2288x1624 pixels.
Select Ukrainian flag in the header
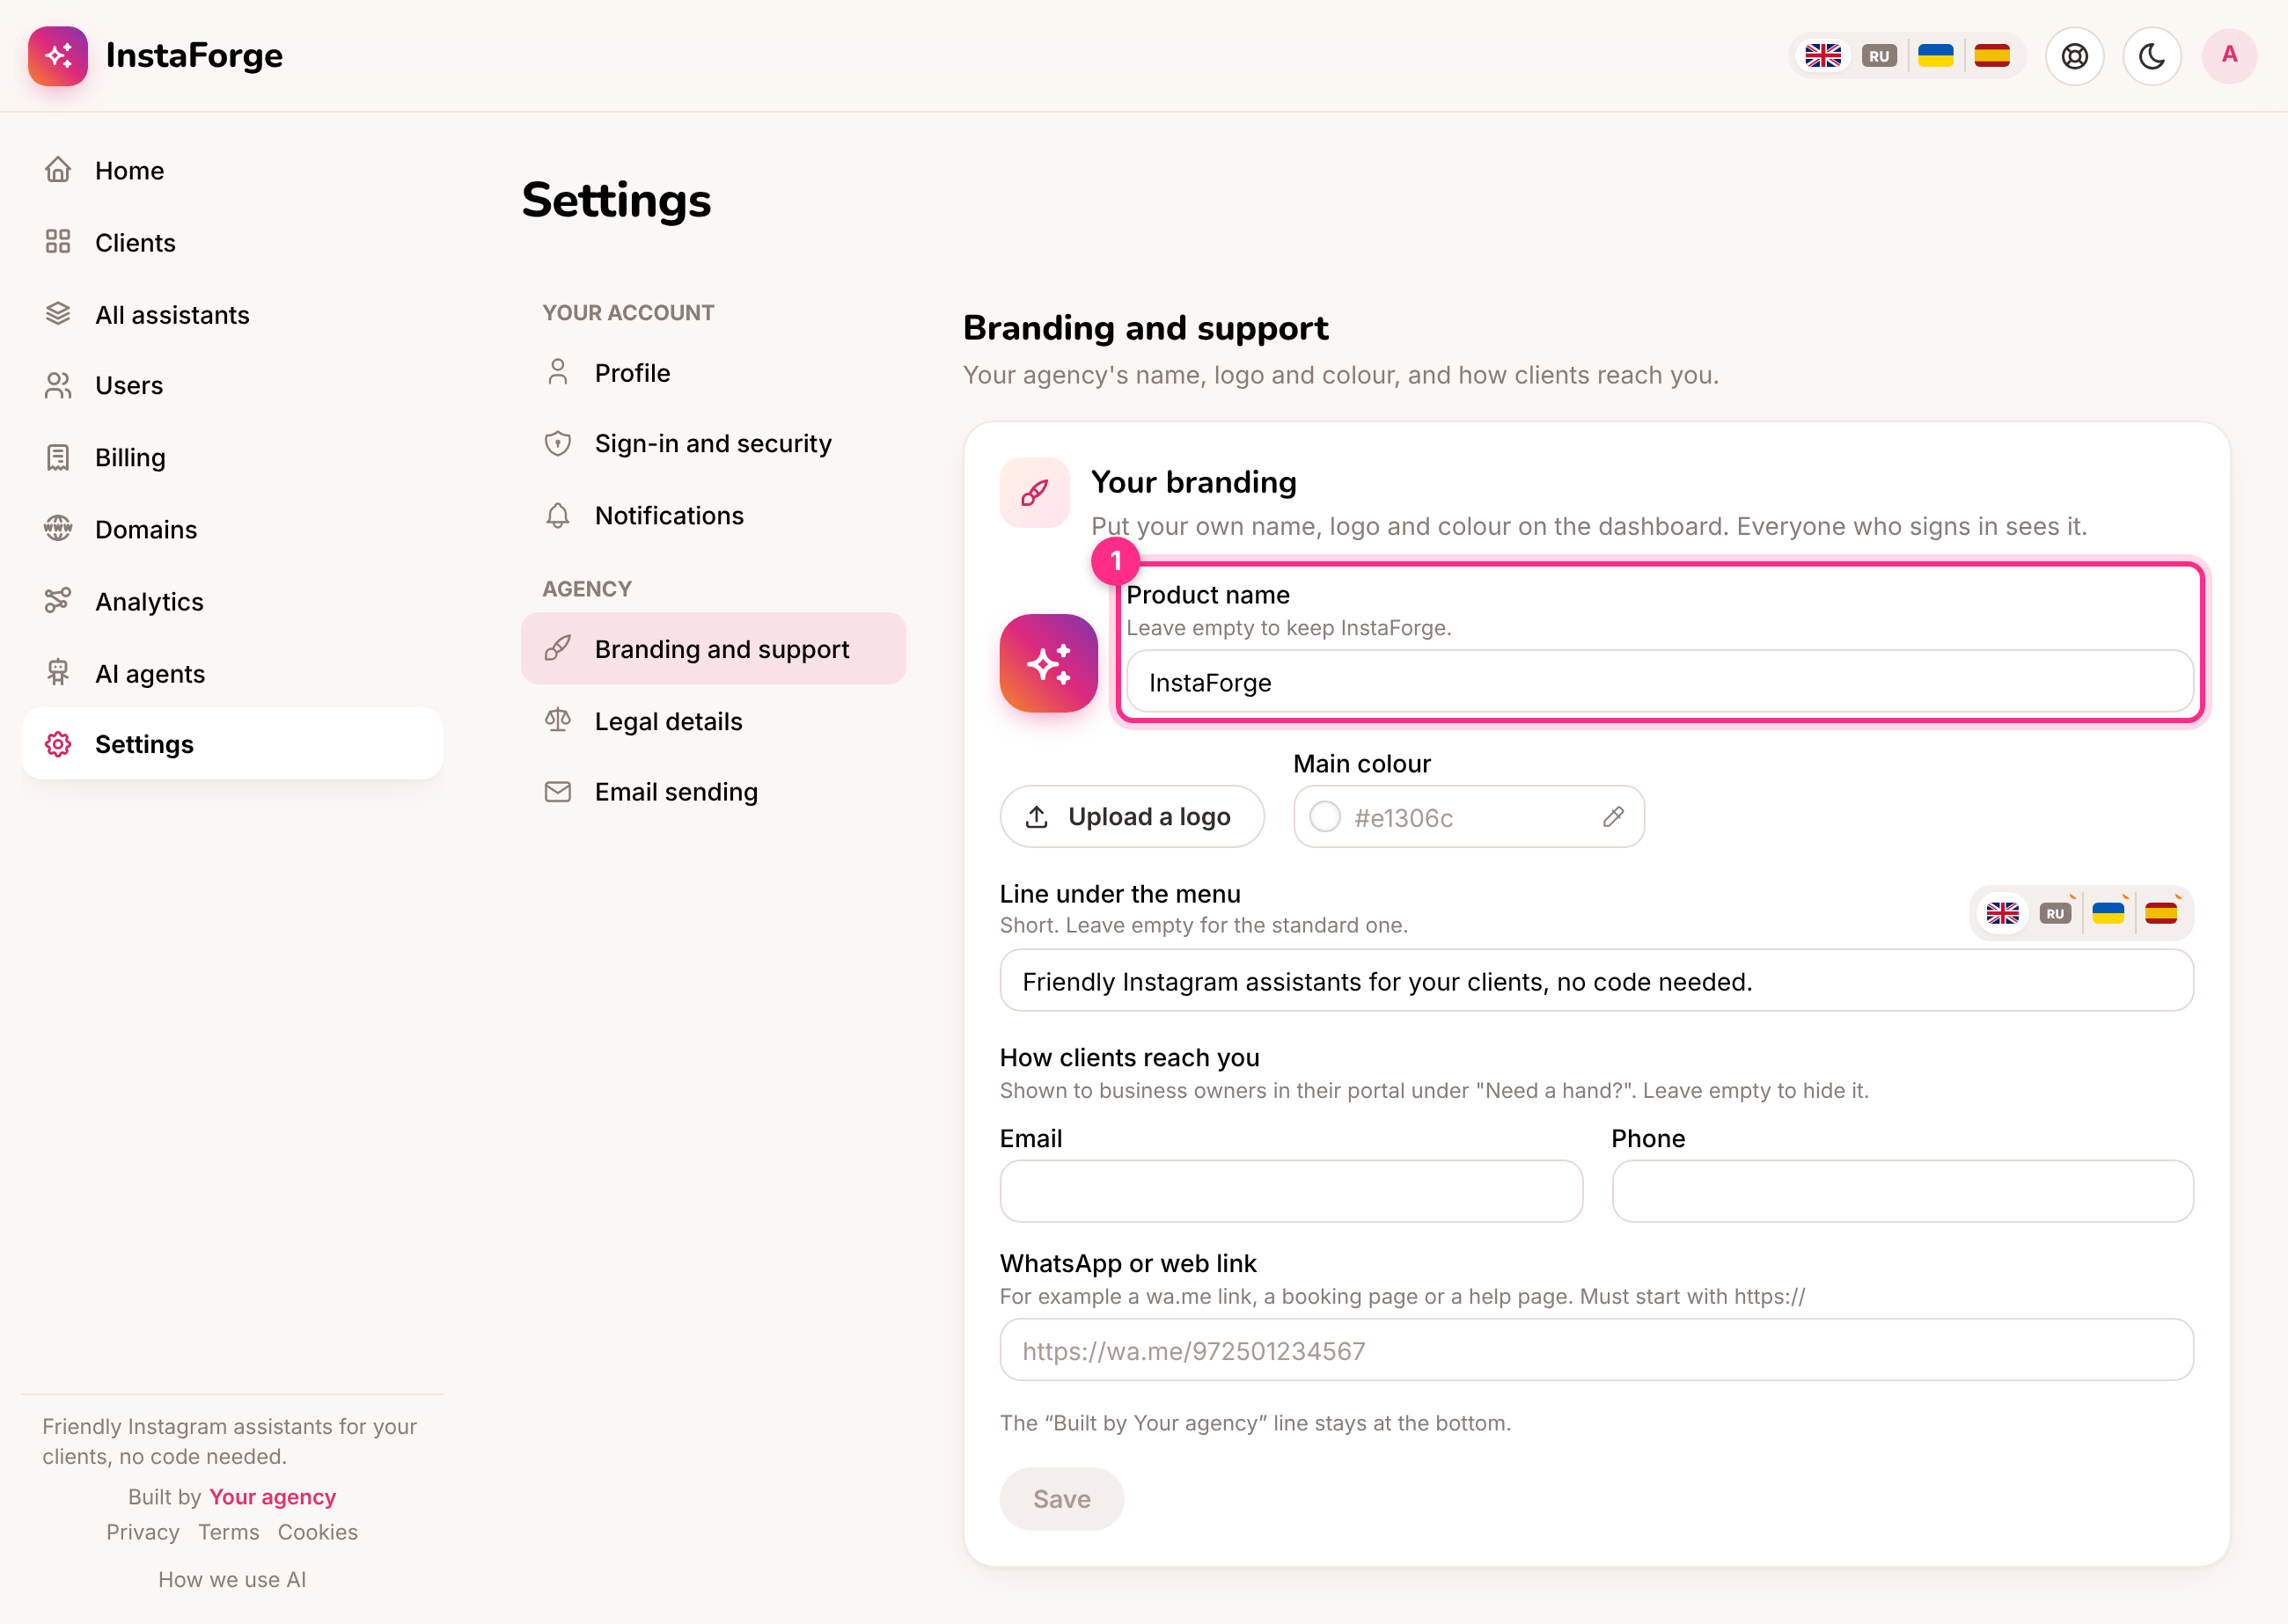[x=1936, y=56]
